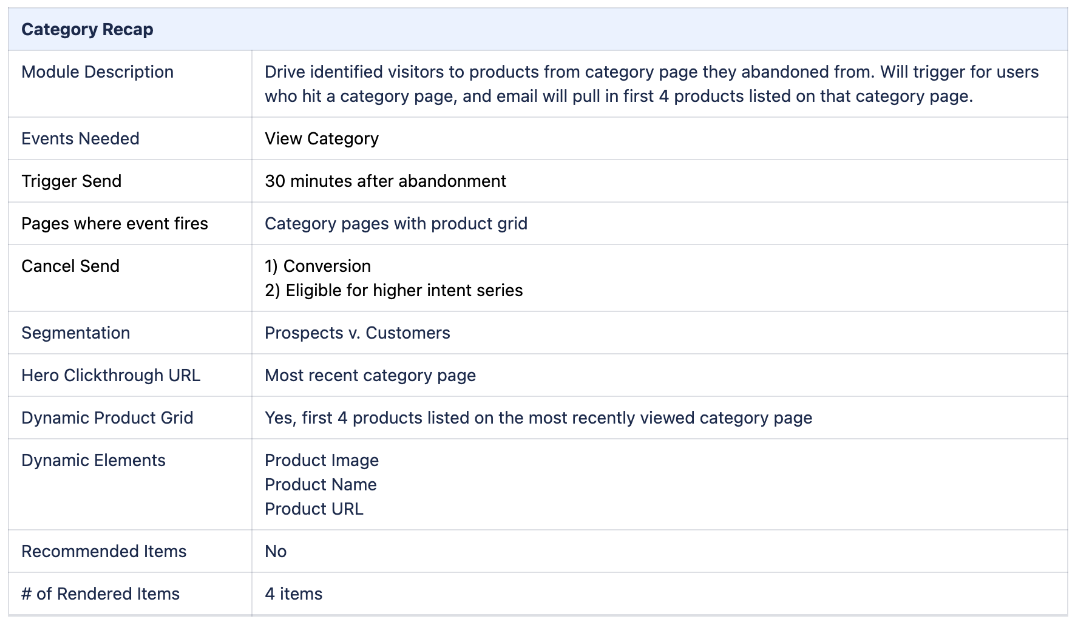Click the 30 minutes after abandonment text
This screenshot has height=624, width=1078.
385,181
